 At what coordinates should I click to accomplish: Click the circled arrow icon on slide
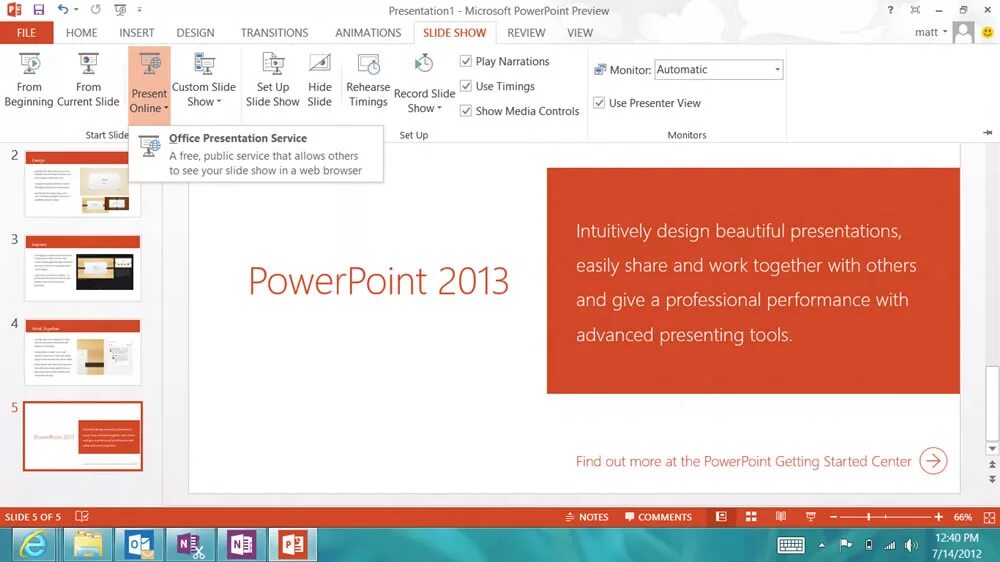pos(933,461)
